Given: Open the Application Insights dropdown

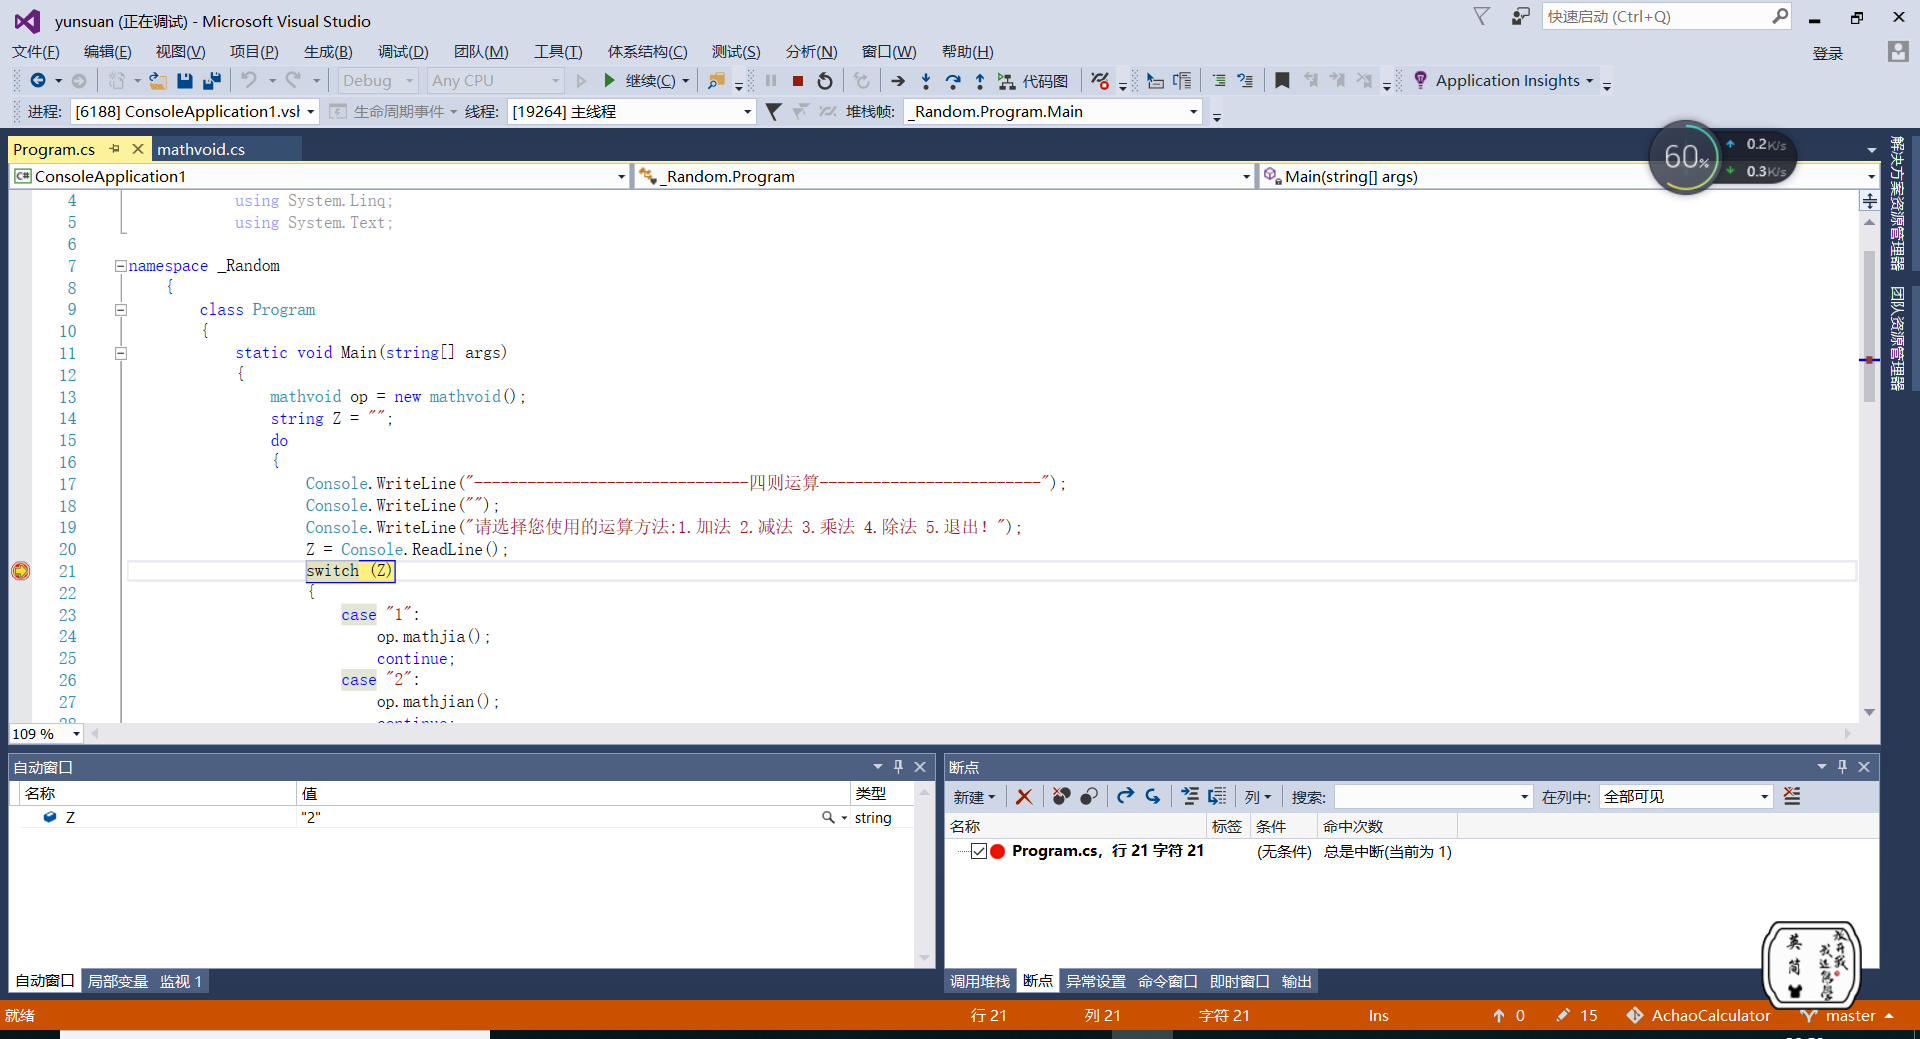Looking at the screenshot, I should pos(1505,81).
